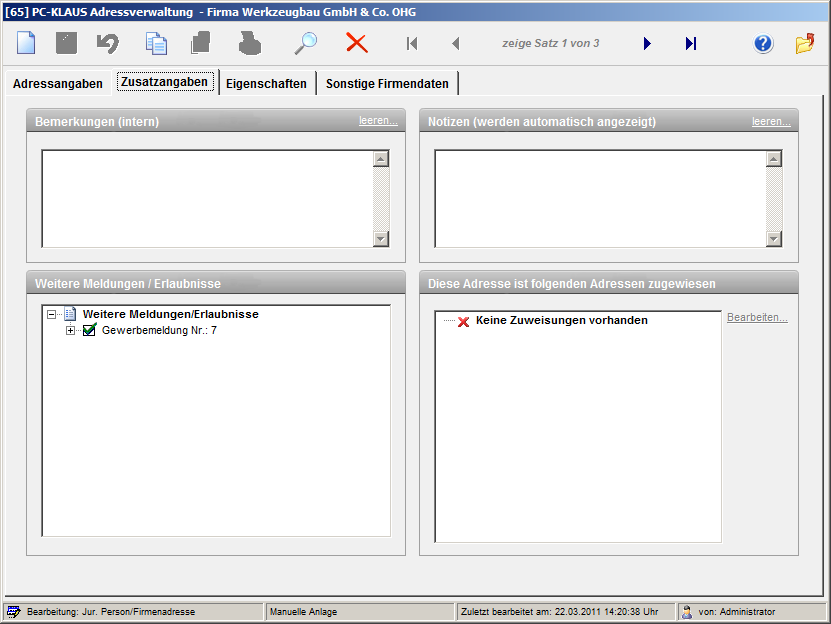
Task: Expand the Gewerbemeldung Nr.: 7 tree node
Action: click(70, 330)
